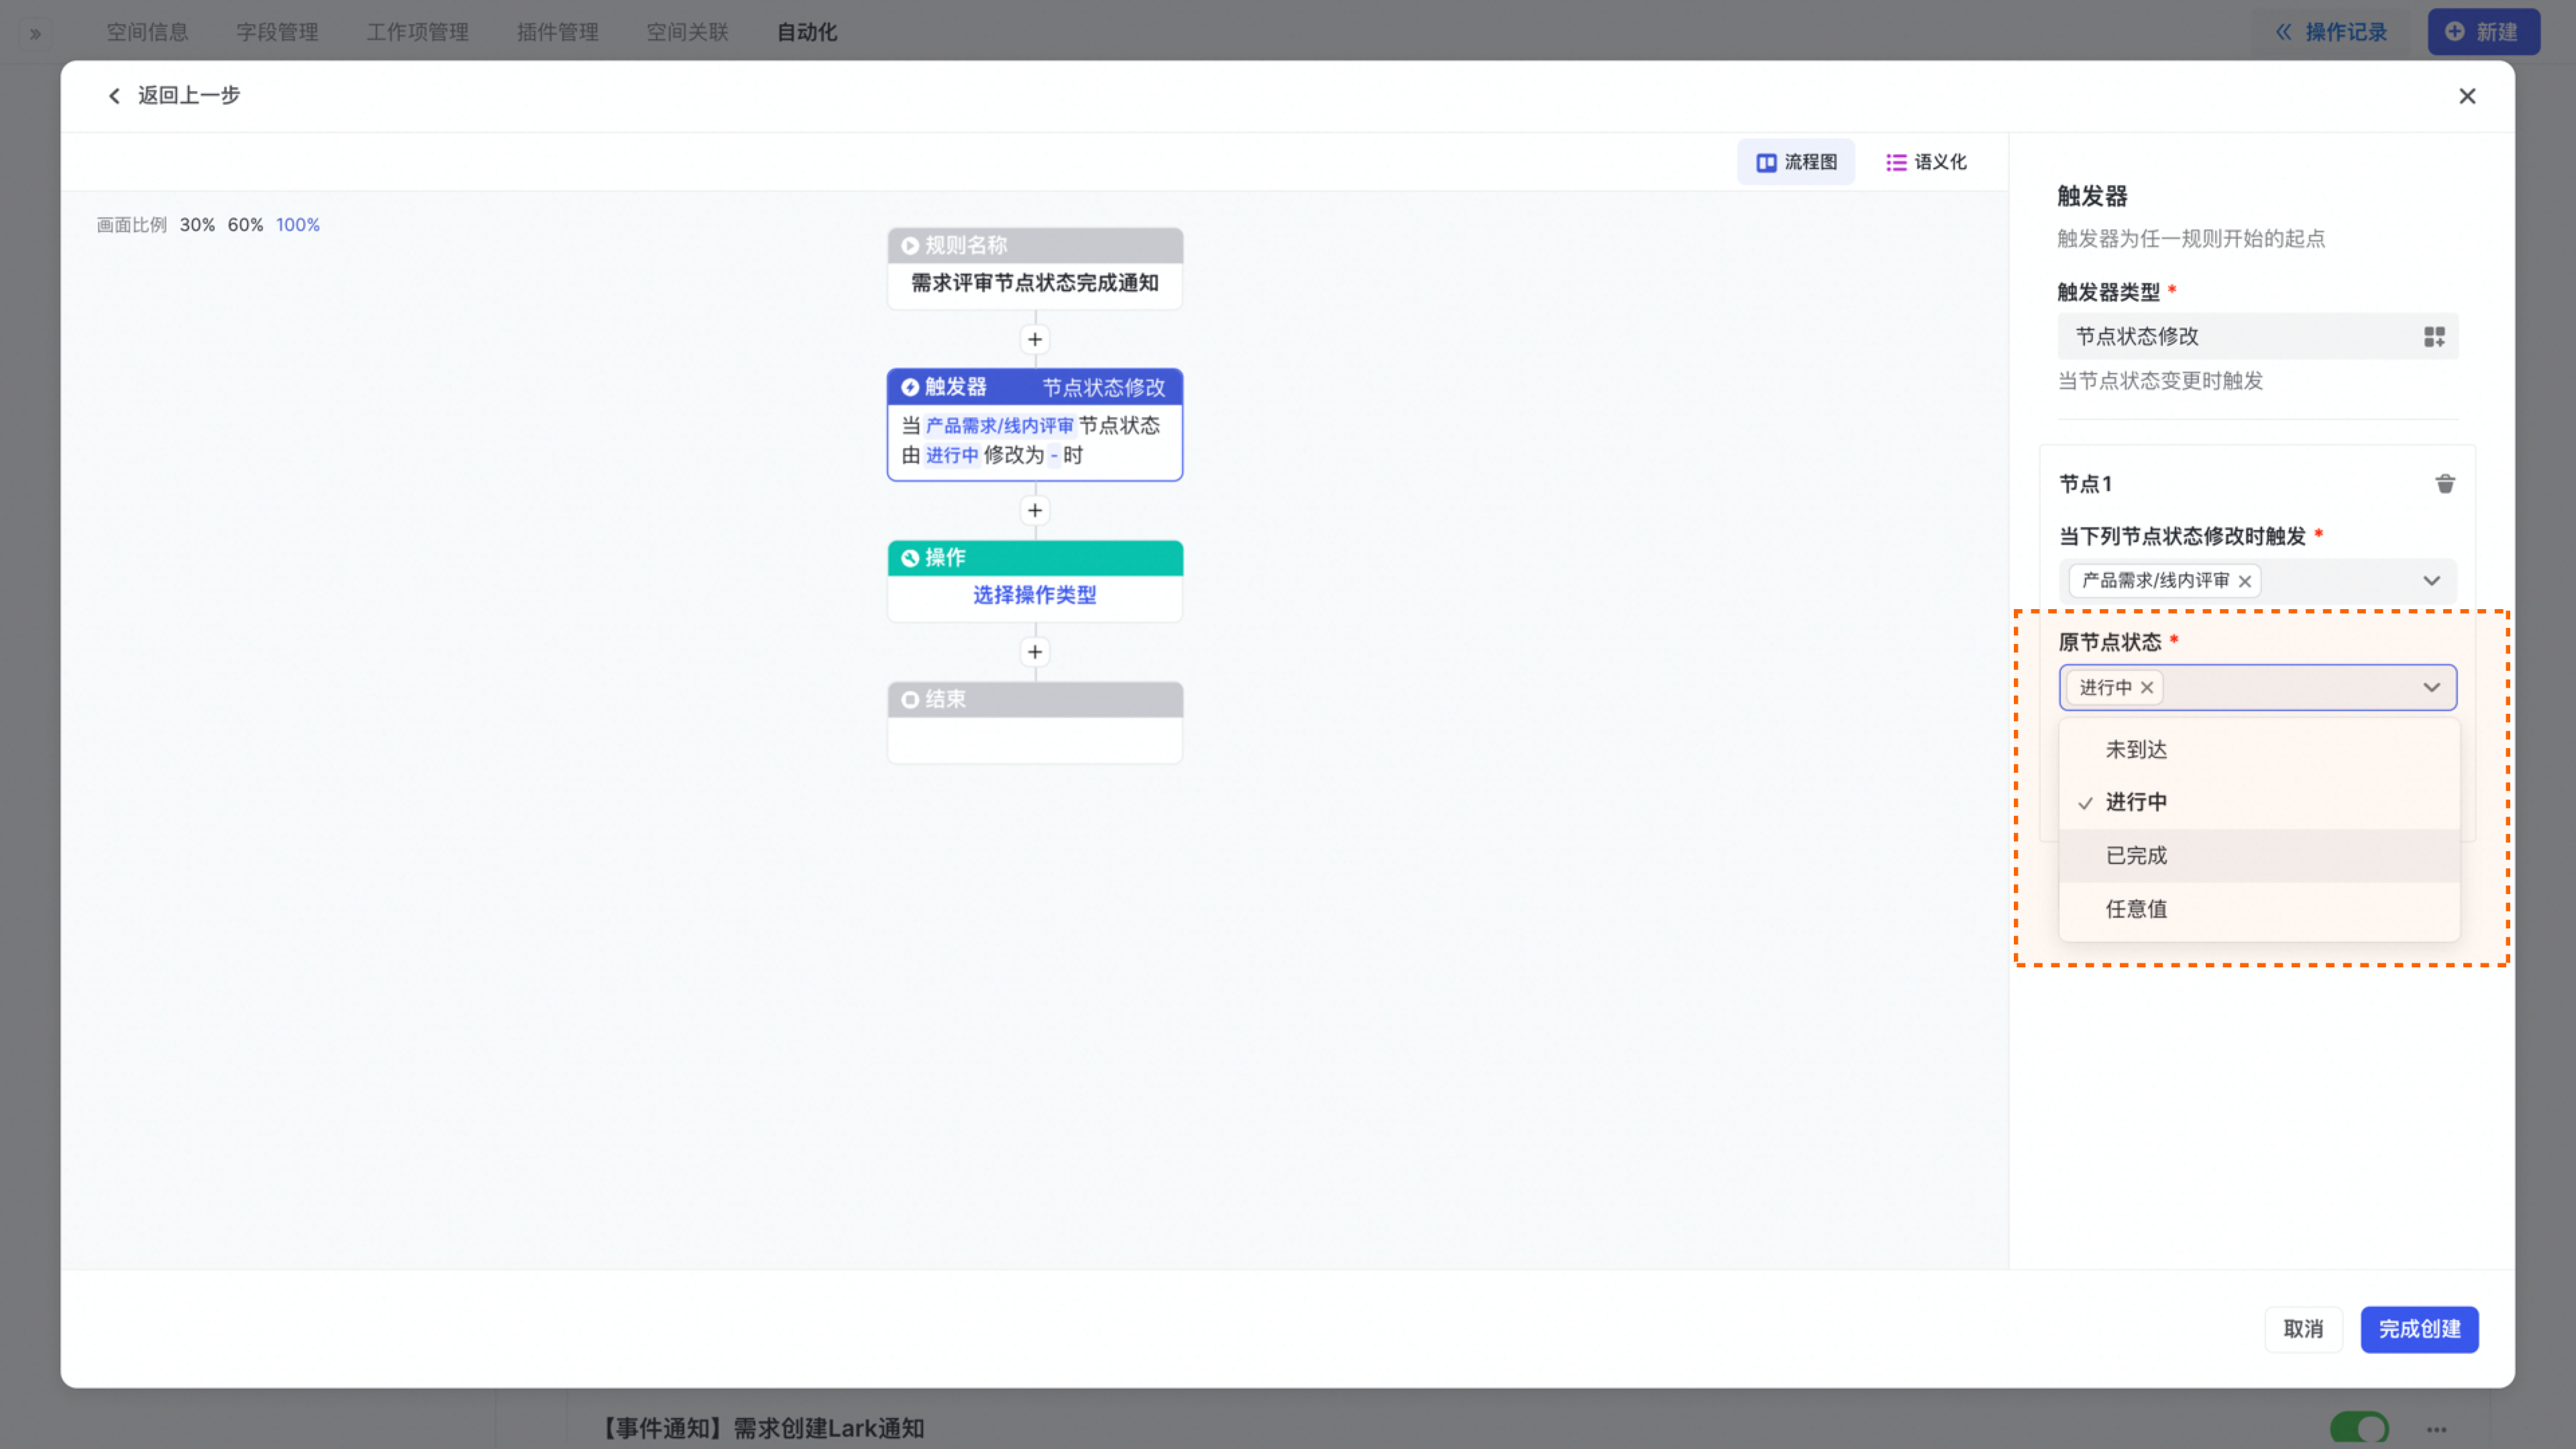Select the 空间关联 tab
The width and height of the screenshot is (2576, 1449).
click(x=687, y=32)
